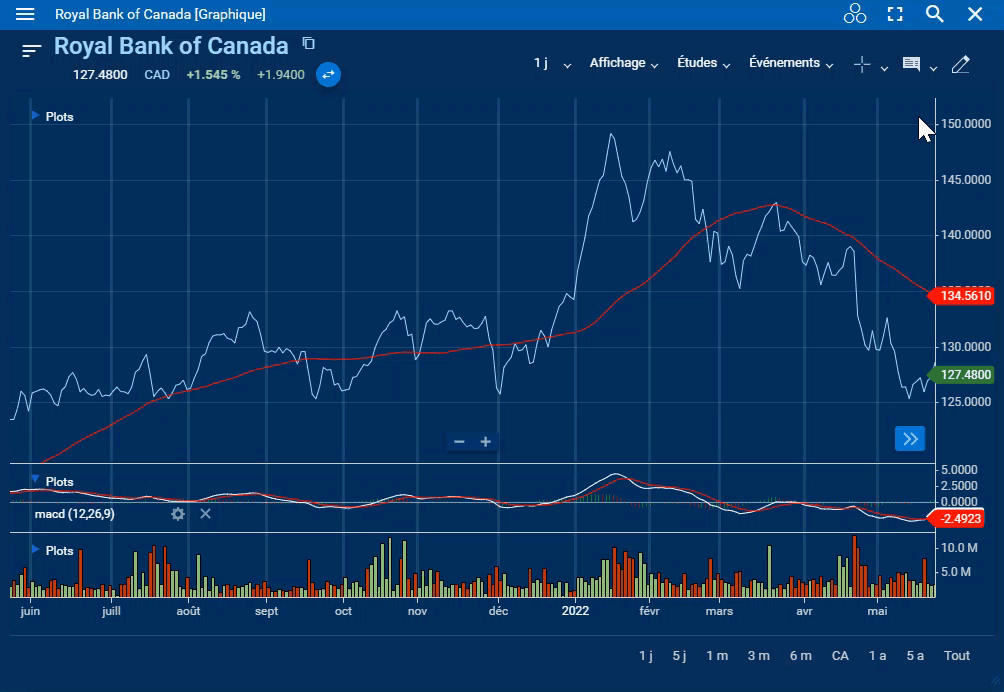1004x692 pixels.
Task: Open MACD study settings gear
Action: coord(178,514)
